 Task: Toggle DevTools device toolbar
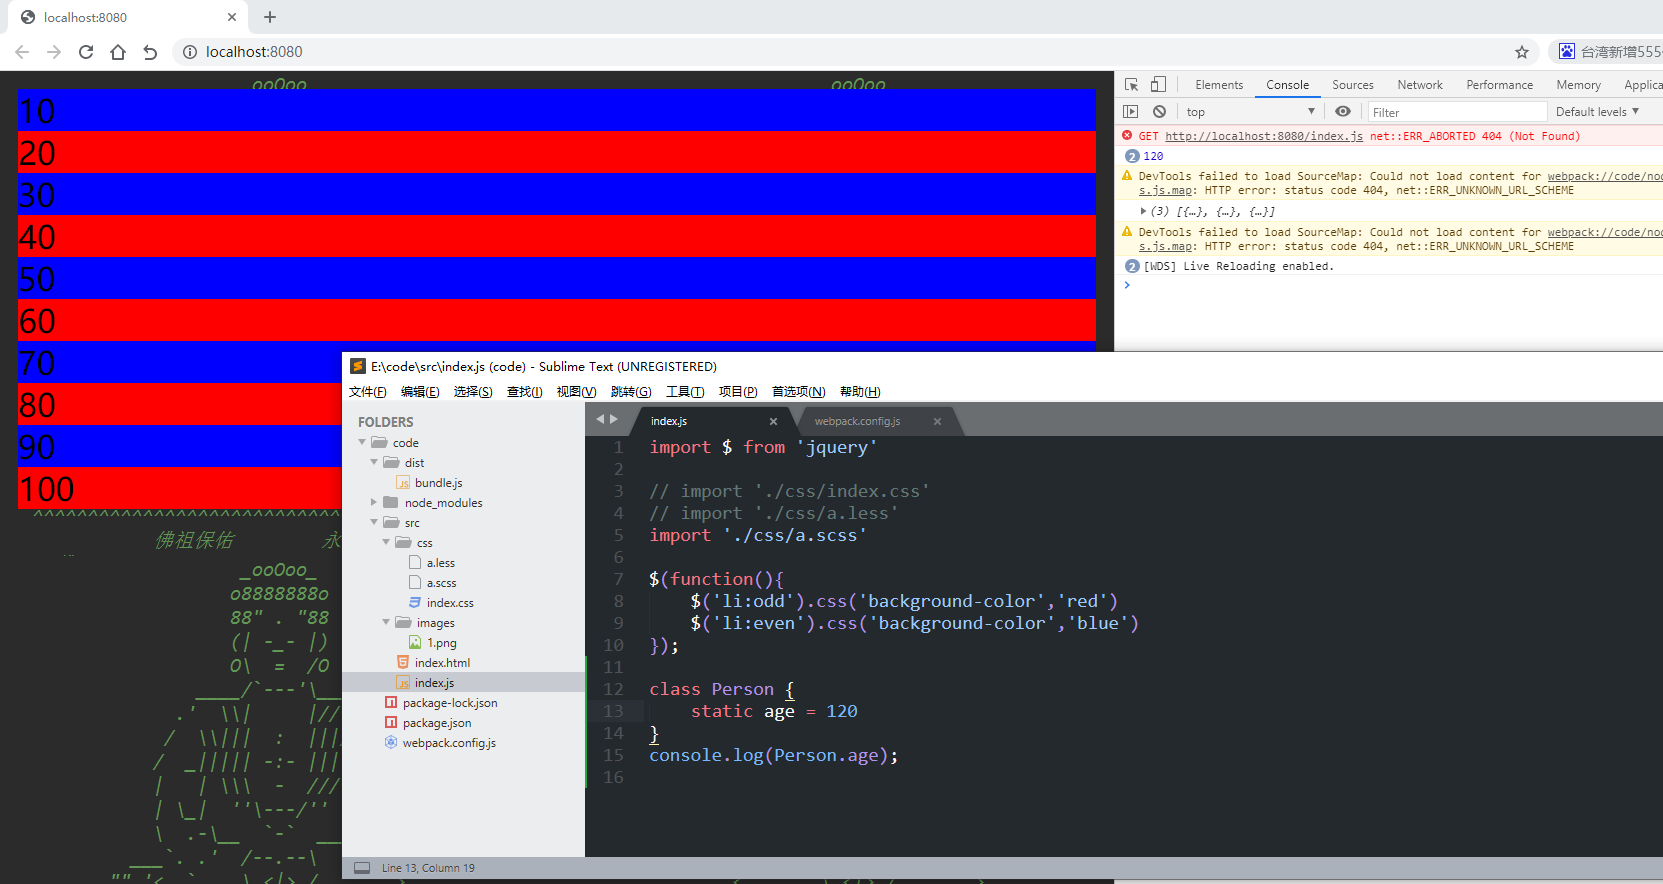[x=1158, y=85]
